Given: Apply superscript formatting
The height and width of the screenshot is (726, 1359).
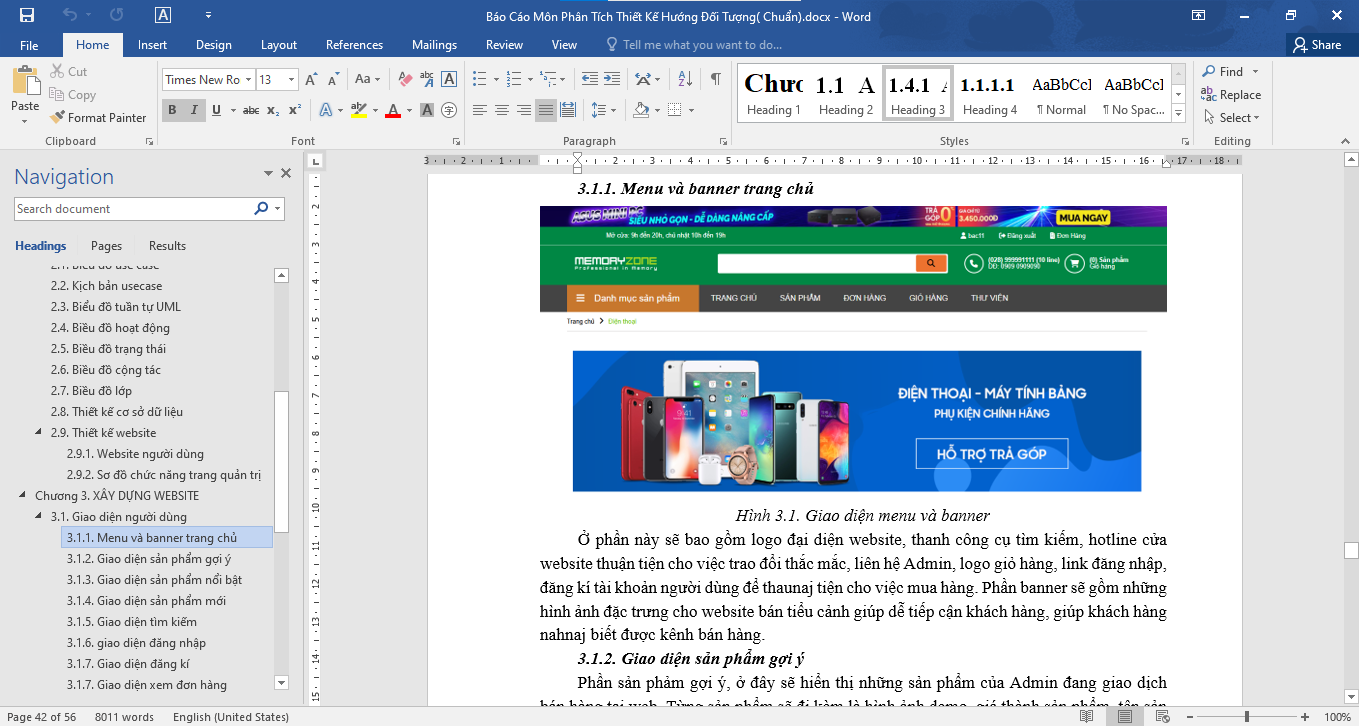Looking at the screenshot, I should coord(294,110).
